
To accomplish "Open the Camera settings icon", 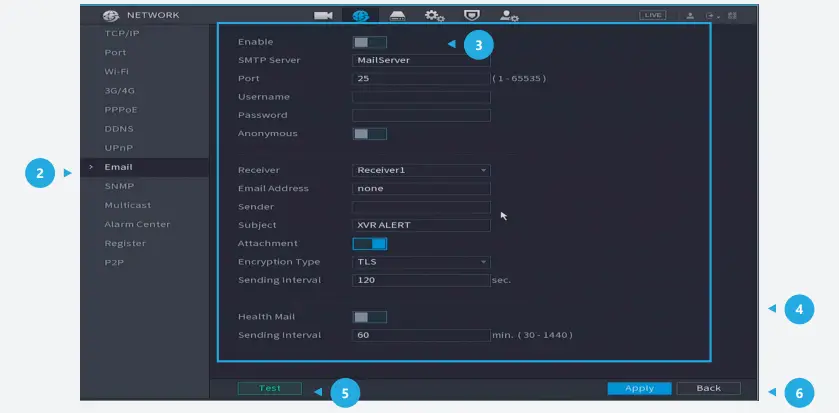I will point(323,16).
